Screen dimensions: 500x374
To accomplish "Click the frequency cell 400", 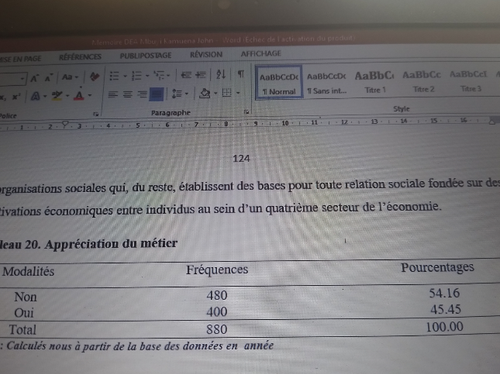I will tap(217, 312).
